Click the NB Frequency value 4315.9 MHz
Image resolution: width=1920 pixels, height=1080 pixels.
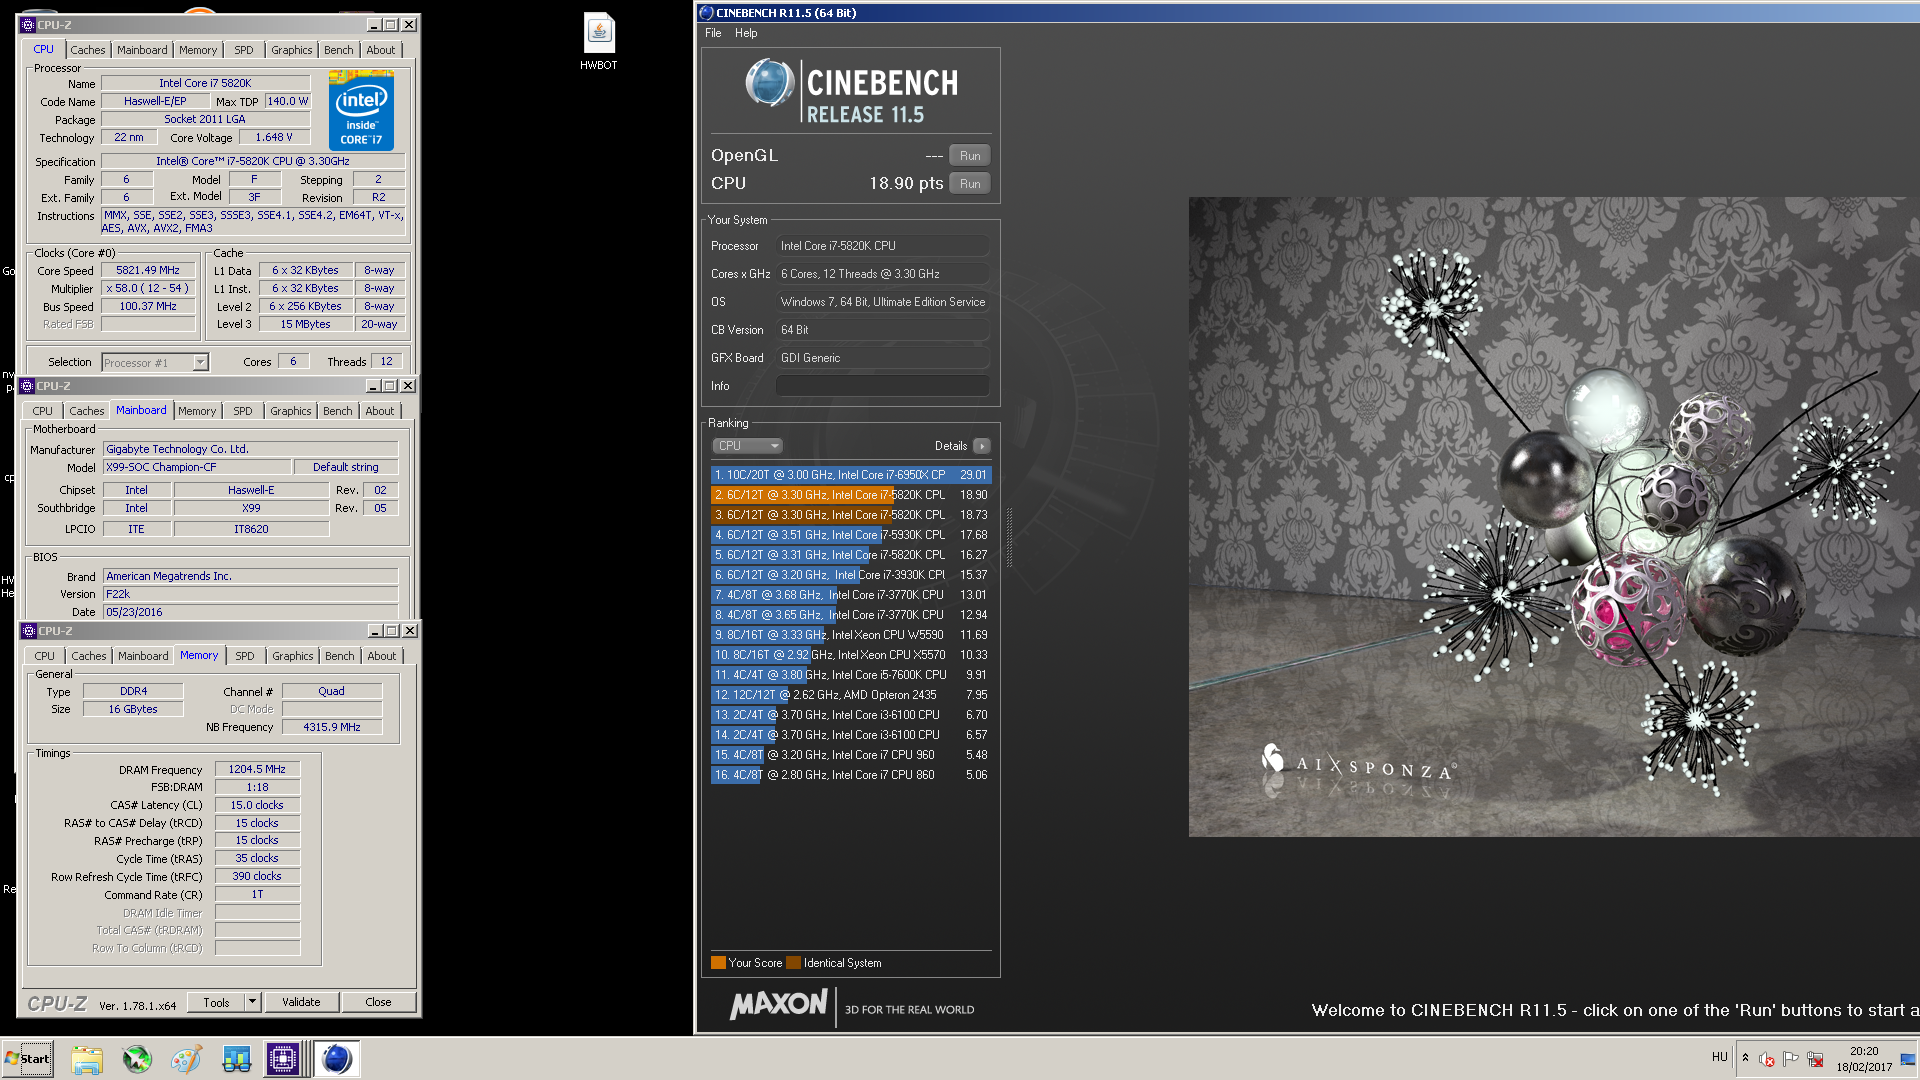332,727
